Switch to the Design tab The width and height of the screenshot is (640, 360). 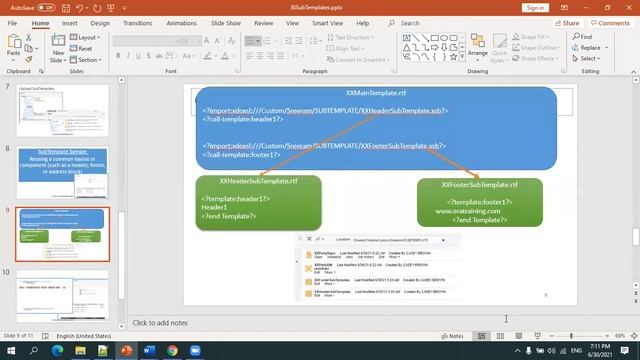pos(100,23)
